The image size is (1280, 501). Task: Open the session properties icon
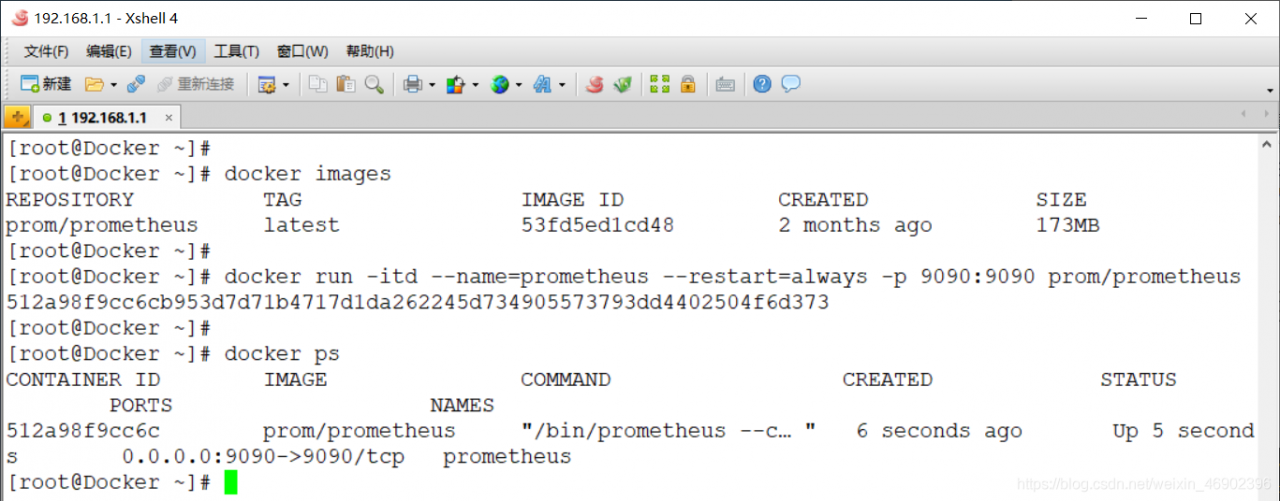(267, 84)
